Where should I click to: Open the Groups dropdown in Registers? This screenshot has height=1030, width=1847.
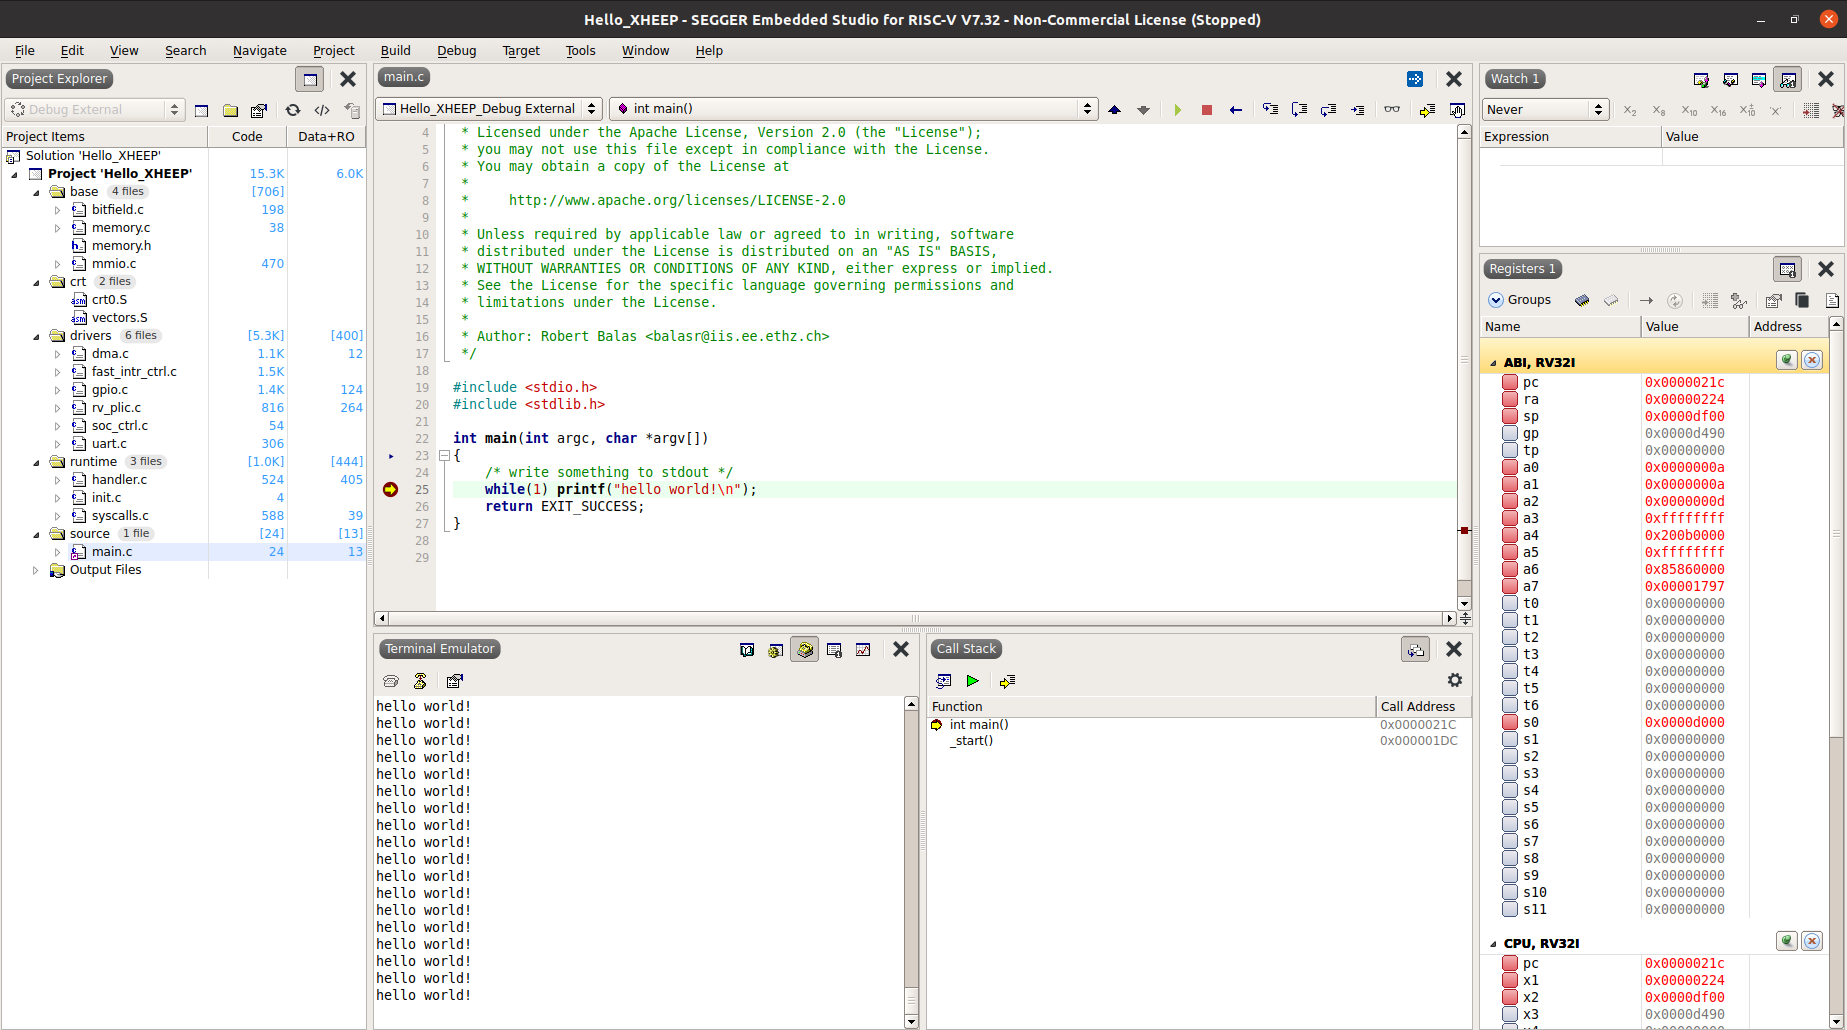pyautogui.click(x=1520, y=300)
